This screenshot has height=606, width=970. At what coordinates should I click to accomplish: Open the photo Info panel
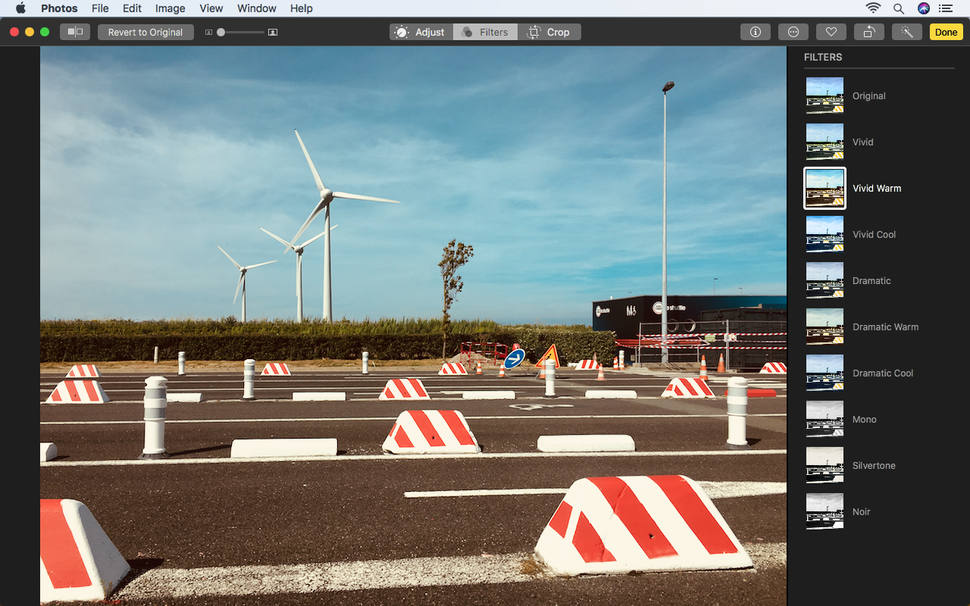755,31
